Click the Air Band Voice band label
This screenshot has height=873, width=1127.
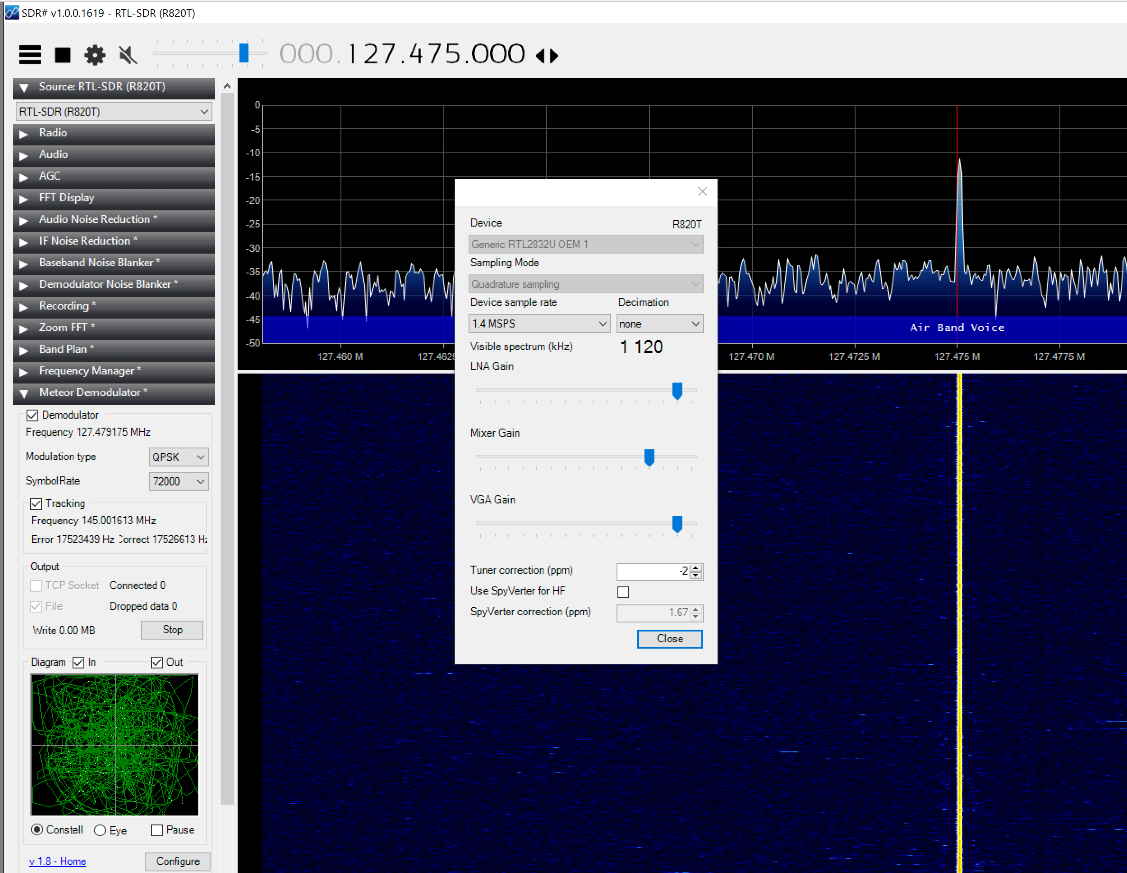pyautogui.click(x=957, y=328)
